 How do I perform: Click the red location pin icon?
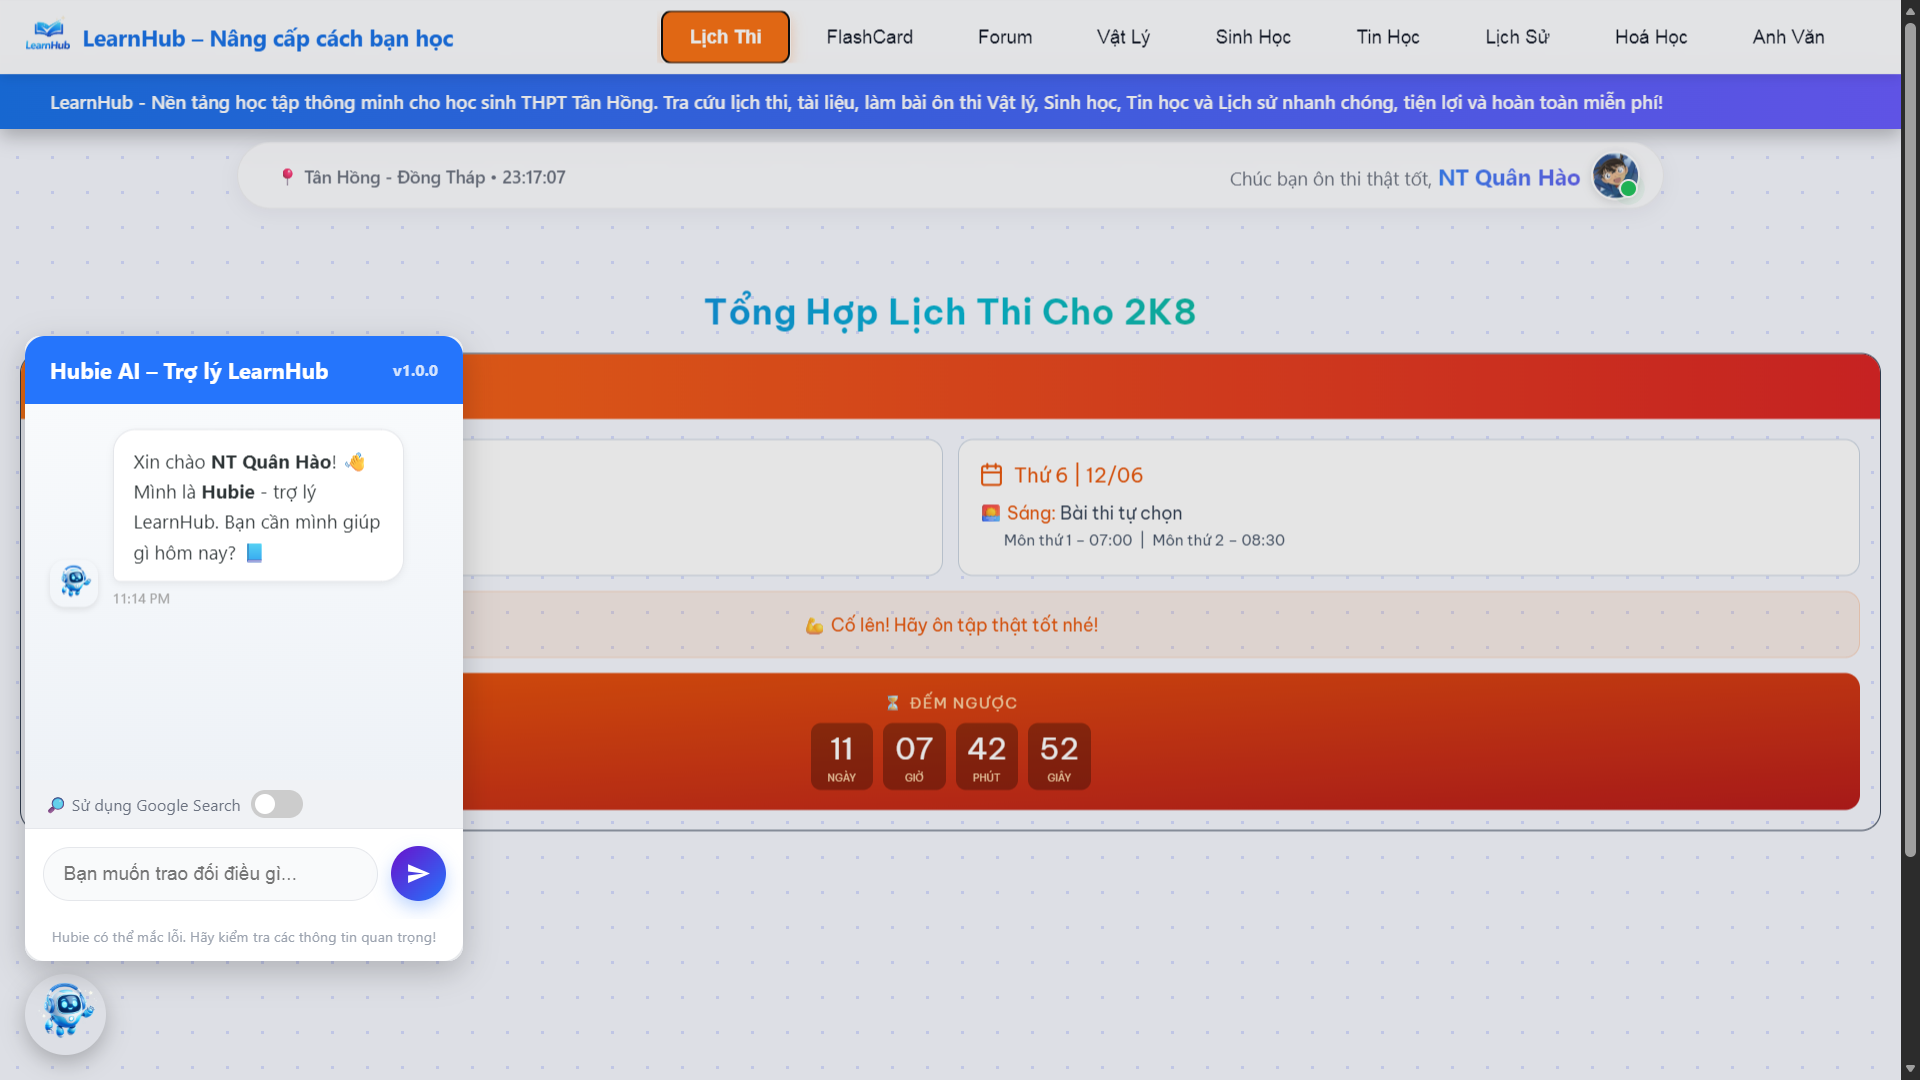point(287,177)
